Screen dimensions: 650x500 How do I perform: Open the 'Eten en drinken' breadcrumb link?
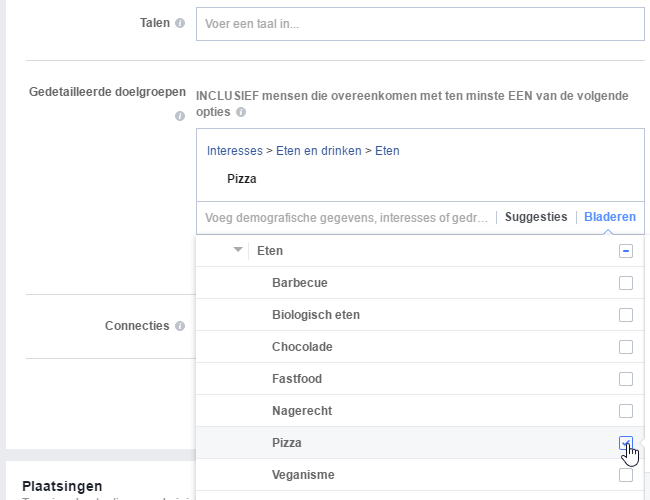[x=318, y=151]
